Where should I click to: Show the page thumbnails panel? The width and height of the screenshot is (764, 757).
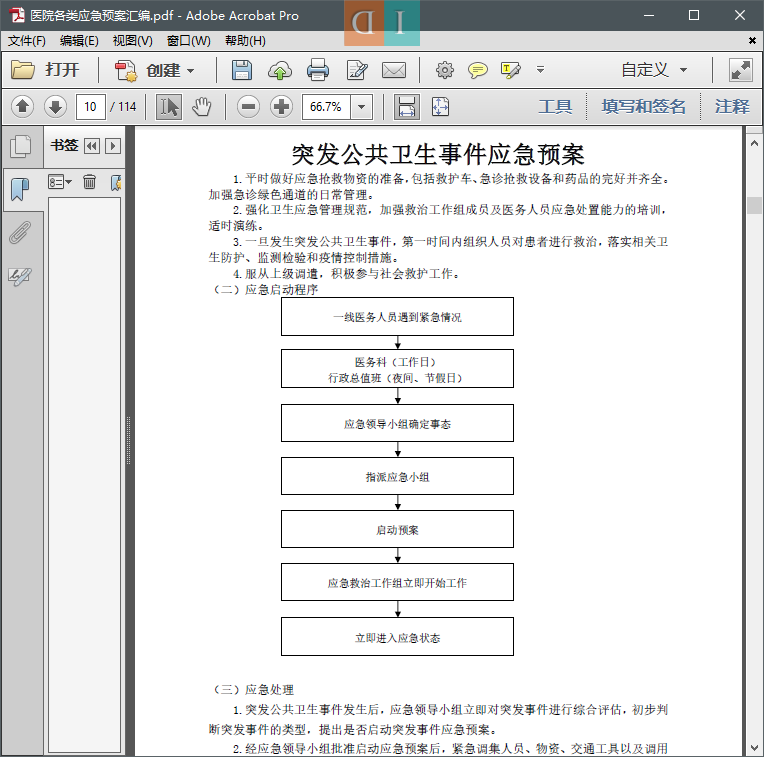pos(20,146)
